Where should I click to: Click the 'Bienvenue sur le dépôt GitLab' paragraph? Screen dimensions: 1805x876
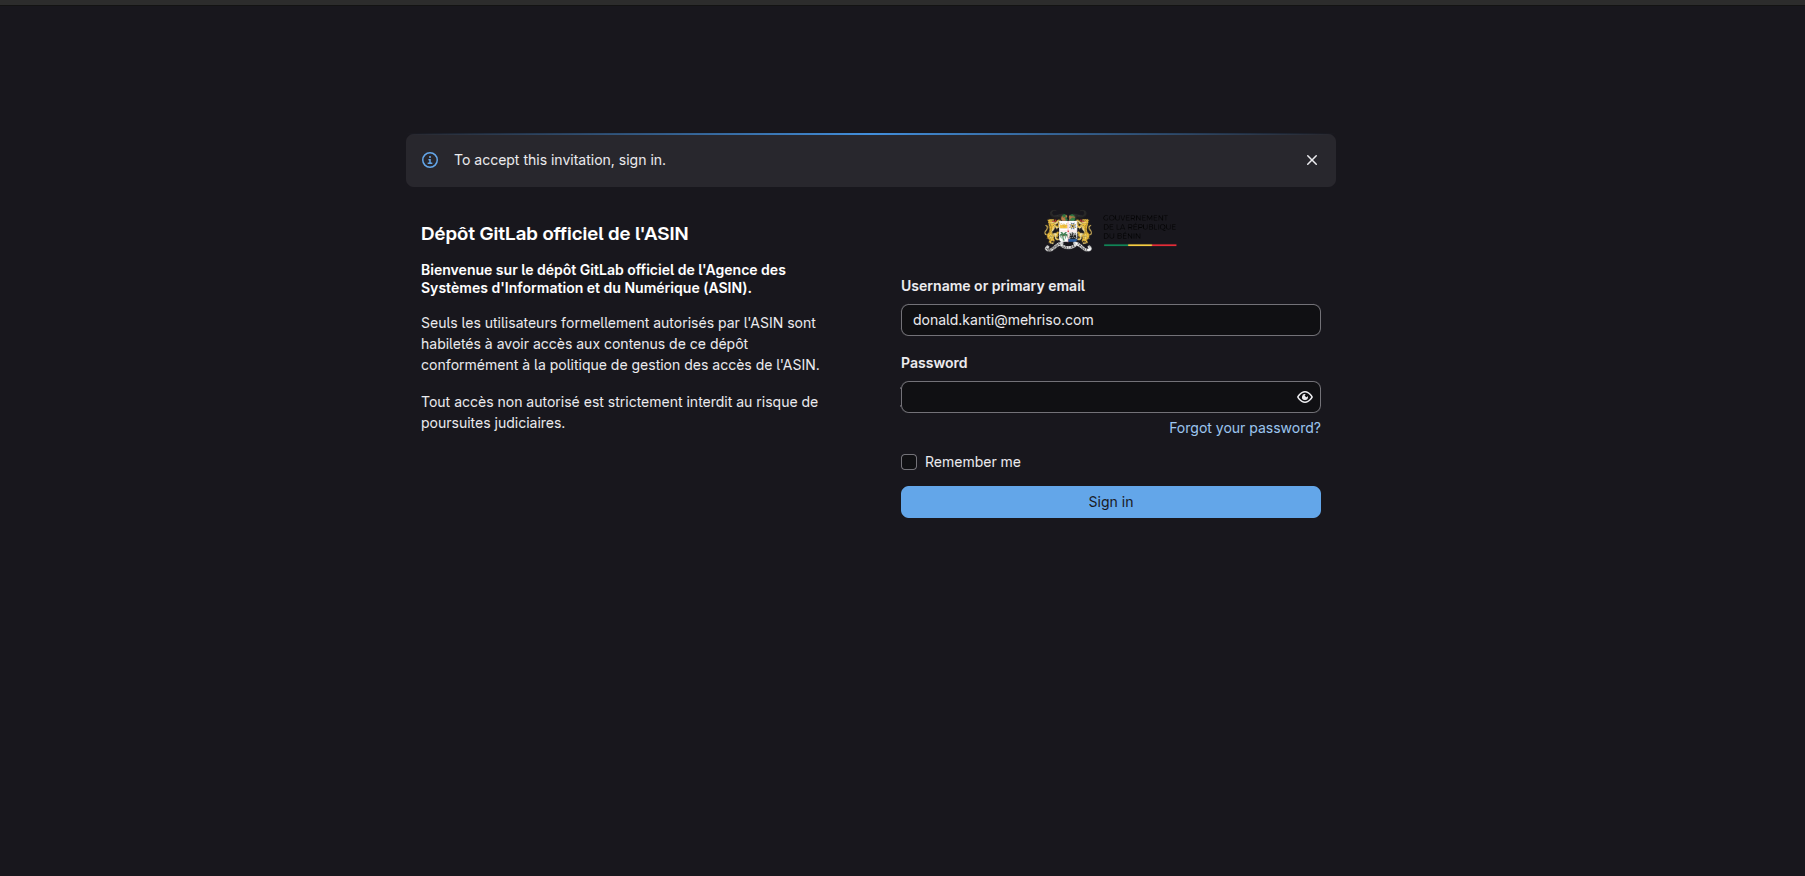click(603, 279)
